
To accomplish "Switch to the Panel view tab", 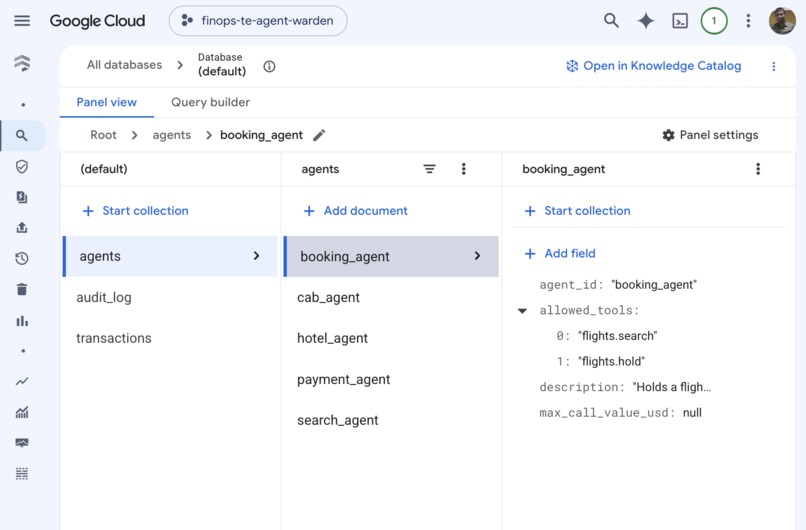I will 106,102.
